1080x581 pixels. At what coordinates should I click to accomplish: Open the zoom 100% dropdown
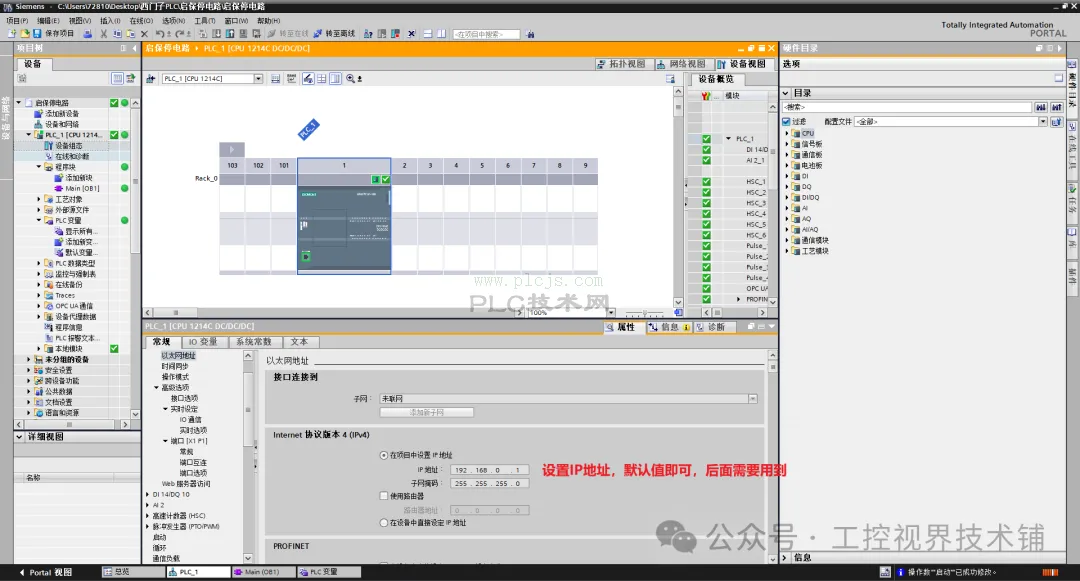(x=611, y=313)
